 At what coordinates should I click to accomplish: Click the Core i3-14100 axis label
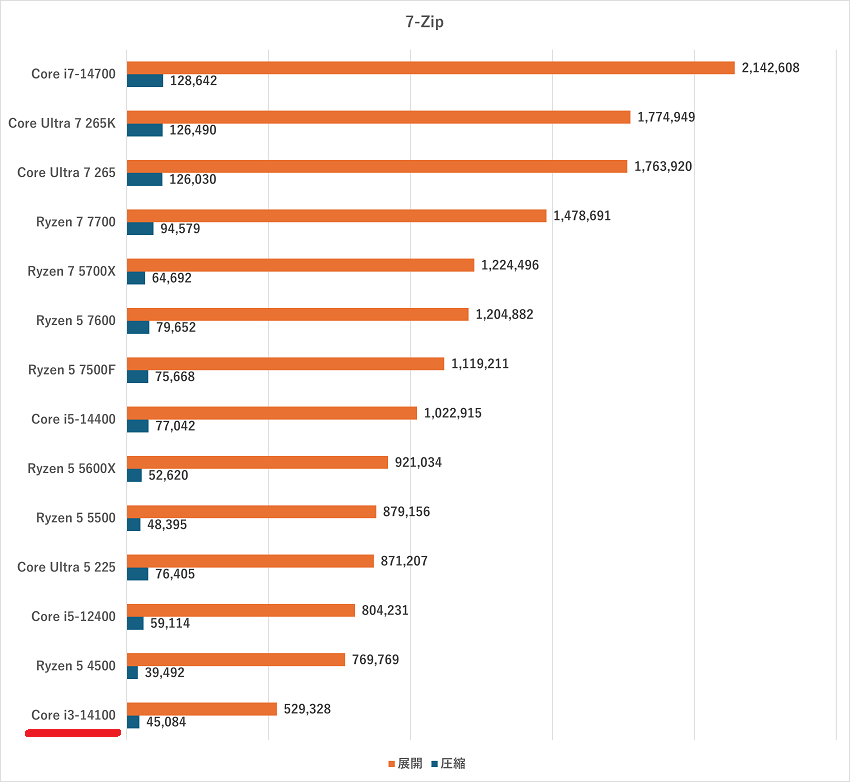pyautogui.click(x=73, y=715)
